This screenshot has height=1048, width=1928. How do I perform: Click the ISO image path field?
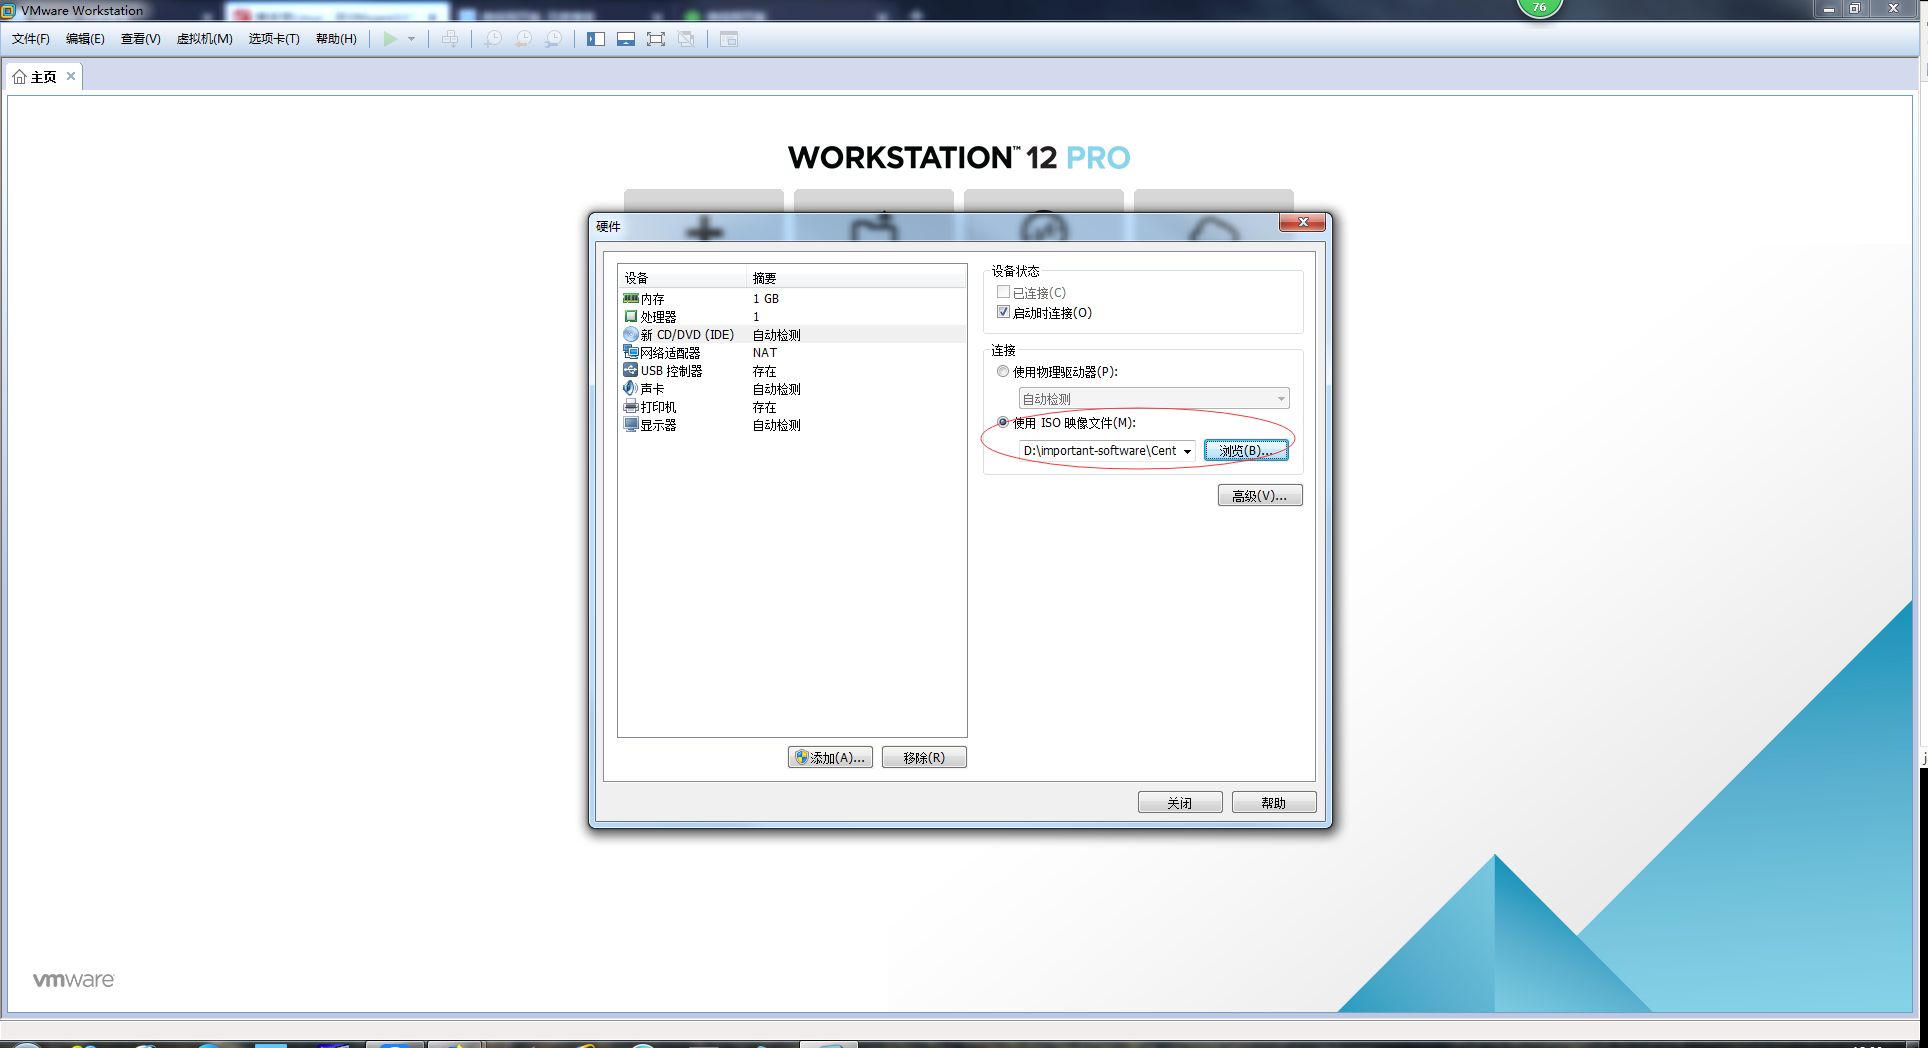(x=1099, y=451)
